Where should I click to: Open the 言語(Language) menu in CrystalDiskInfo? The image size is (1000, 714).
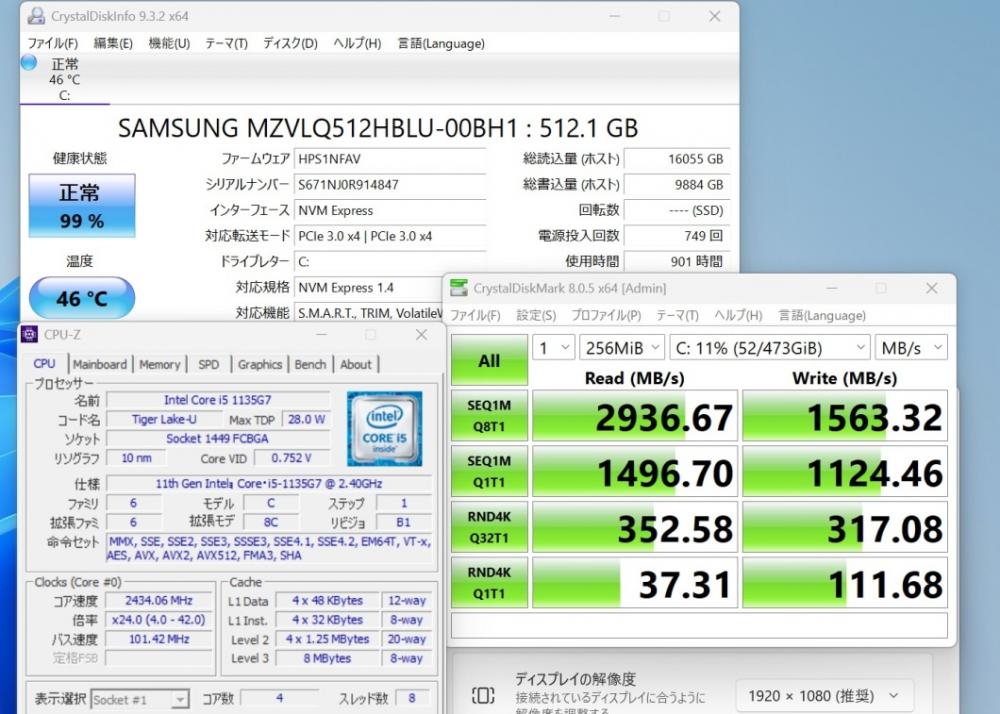[441, 43]
